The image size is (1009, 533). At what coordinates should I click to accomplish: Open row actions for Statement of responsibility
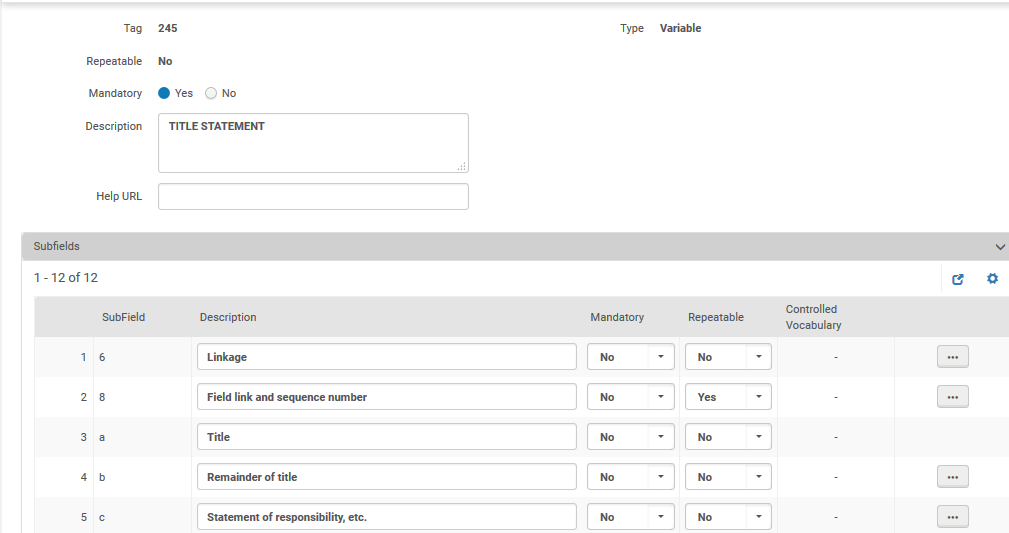(x=952, y=517)
